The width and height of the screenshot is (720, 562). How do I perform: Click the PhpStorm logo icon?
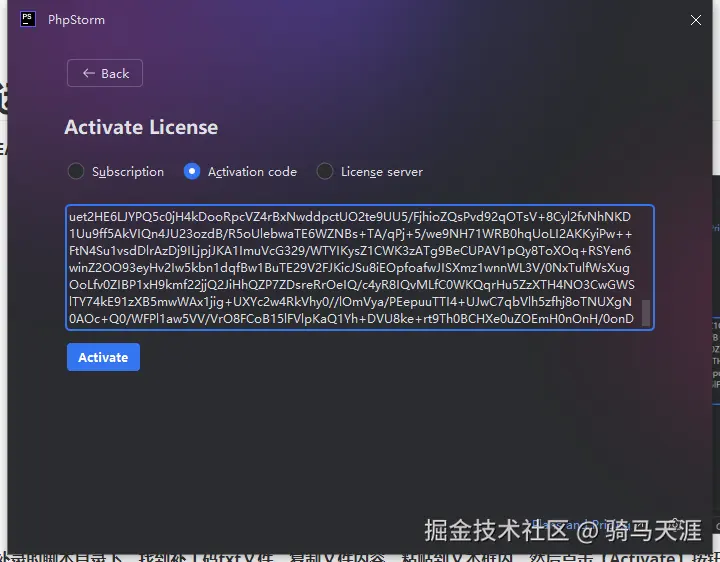[x=28, y=19]
